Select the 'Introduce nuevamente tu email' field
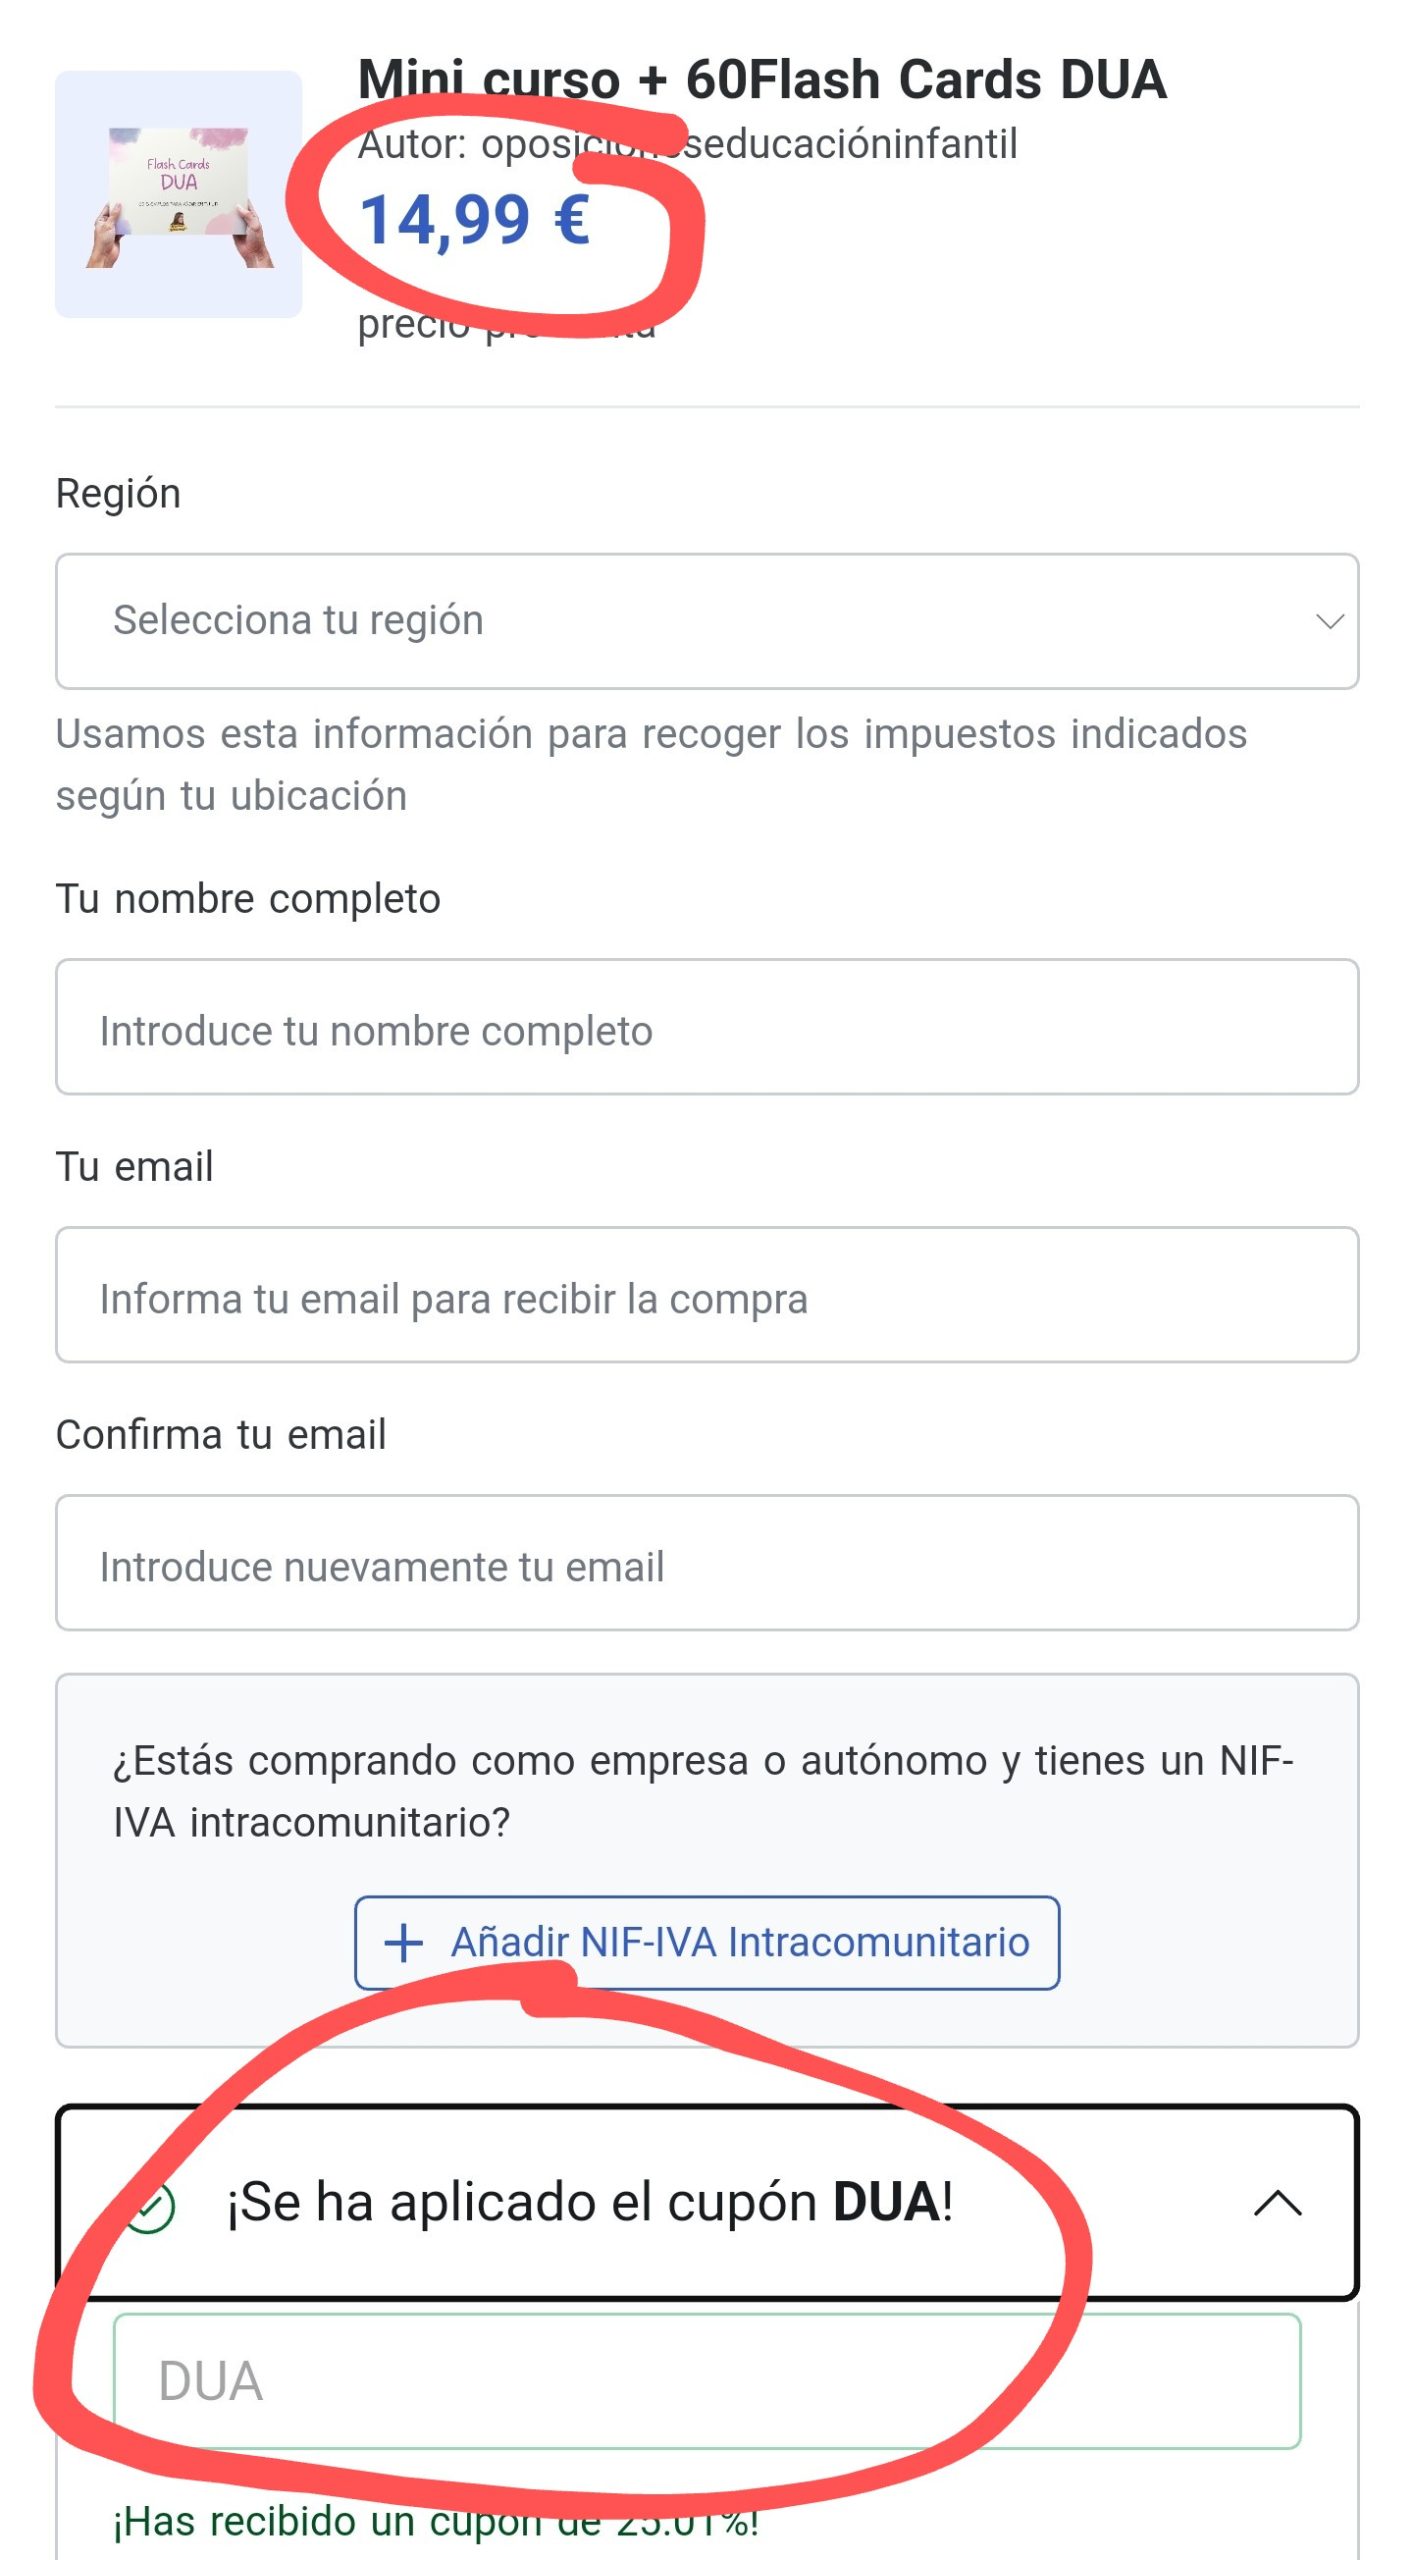 point(706,1564)
